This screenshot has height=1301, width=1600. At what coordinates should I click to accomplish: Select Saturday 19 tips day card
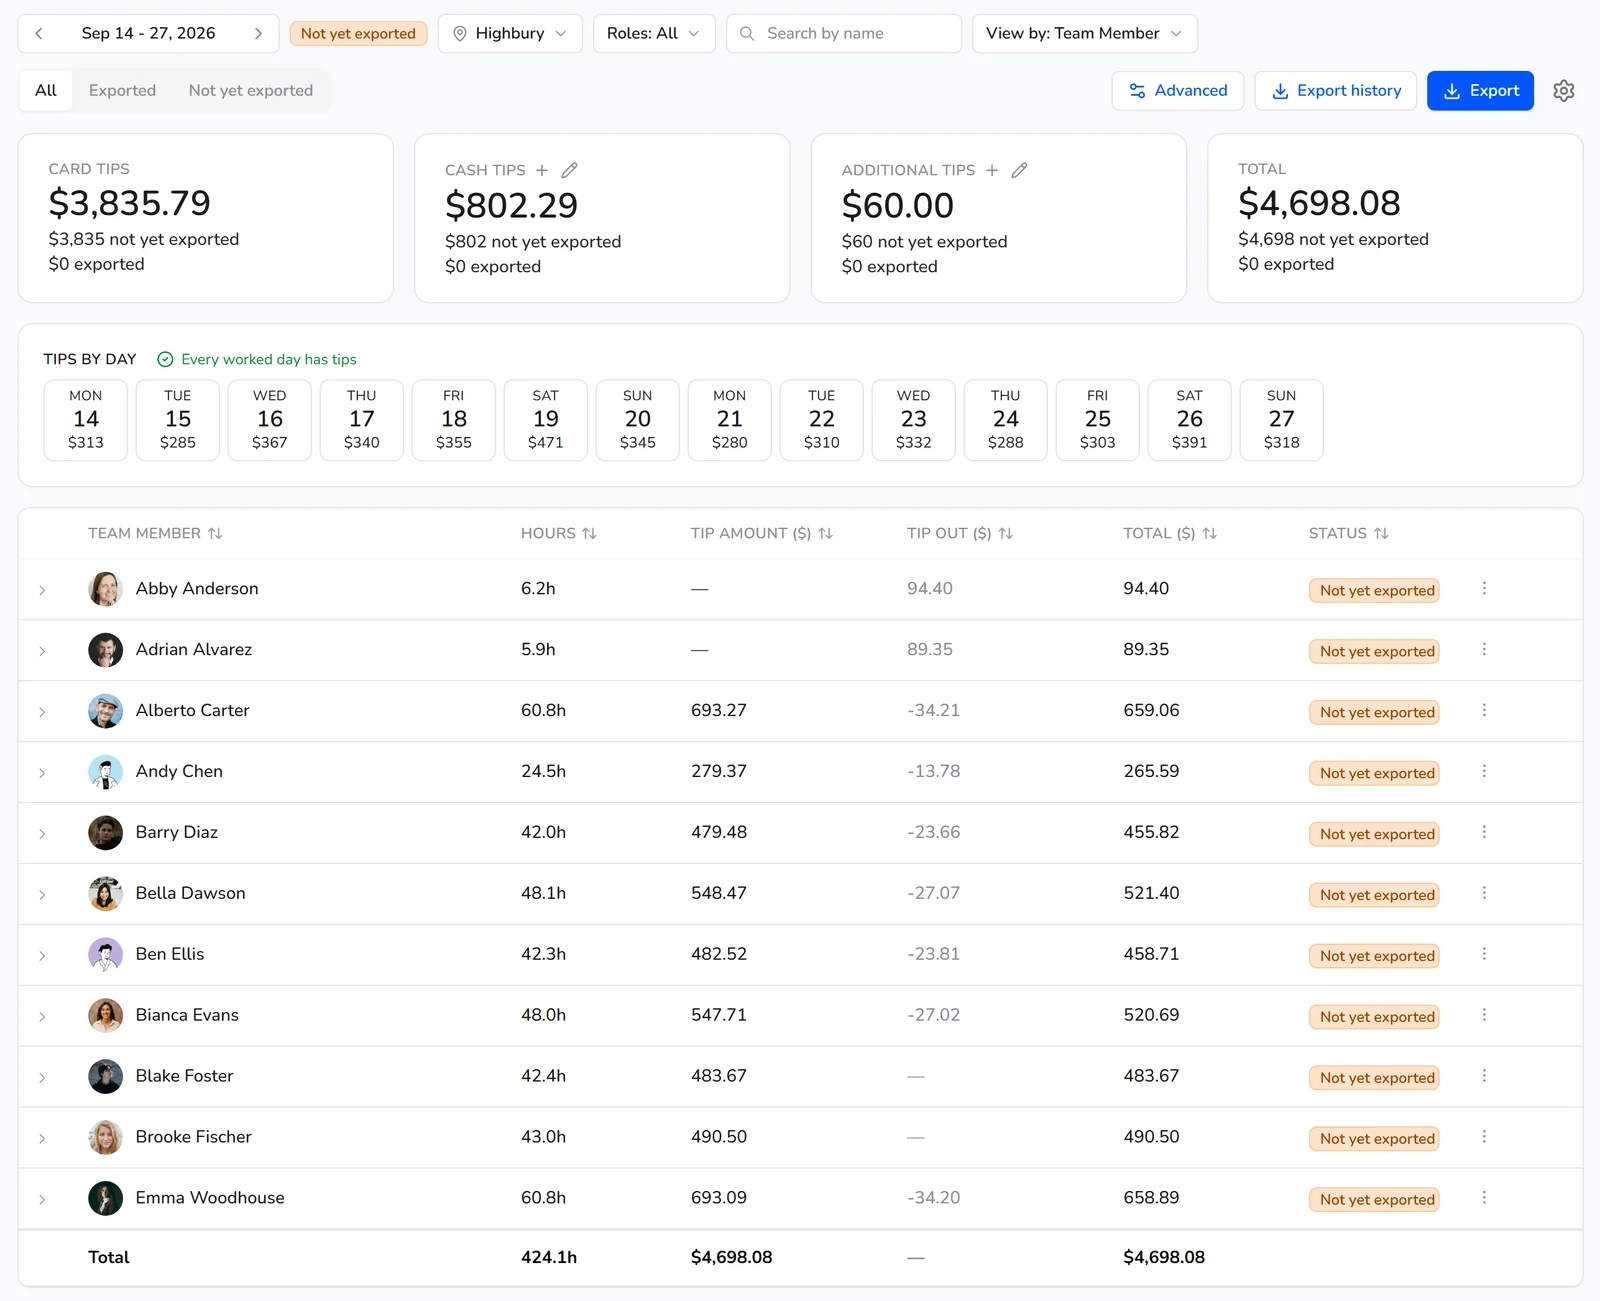point(546,420)
